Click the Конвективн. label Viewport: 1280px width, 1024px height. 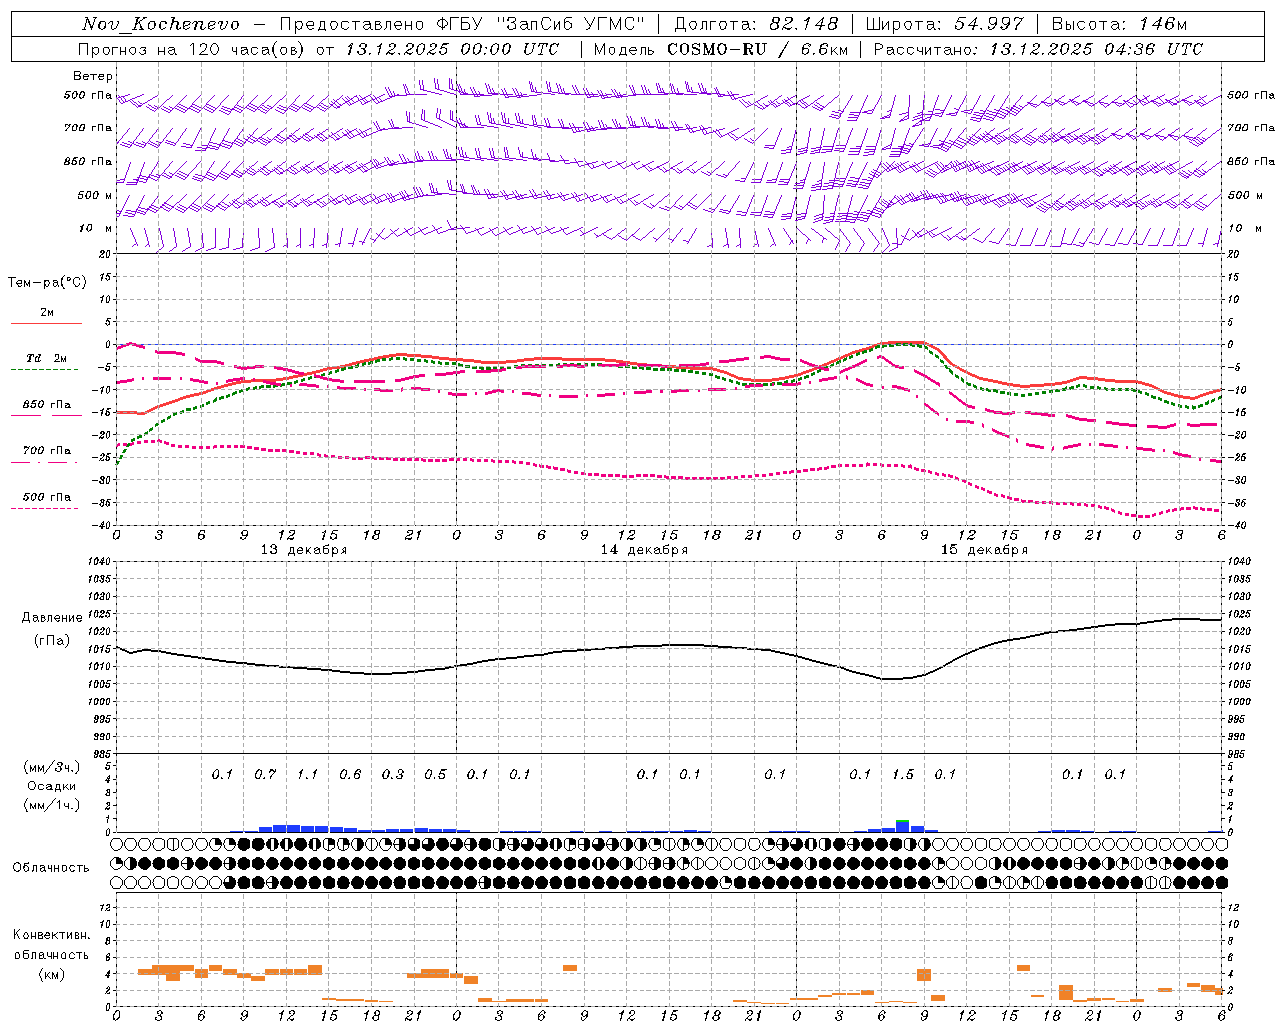point(51,935)
